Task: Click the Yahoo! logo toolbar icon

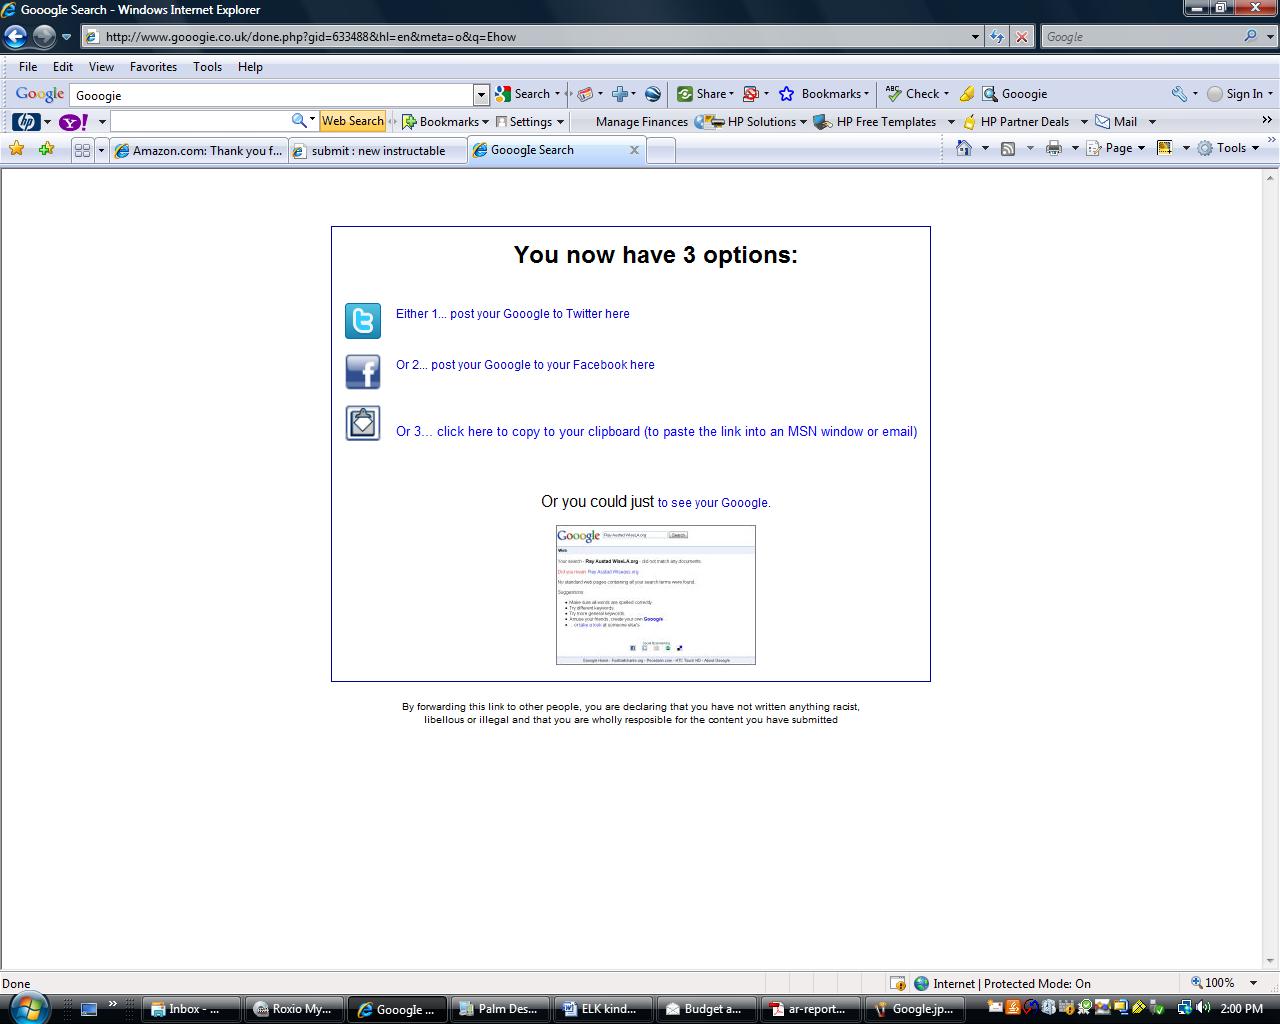Action: click(74, 122)
